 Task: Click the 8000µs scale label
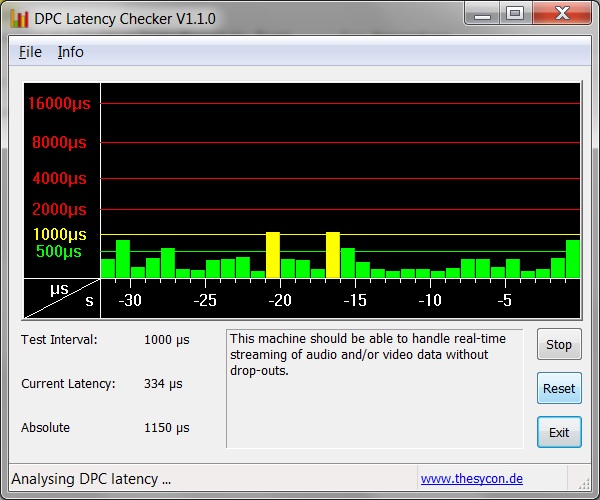point(59,142)
